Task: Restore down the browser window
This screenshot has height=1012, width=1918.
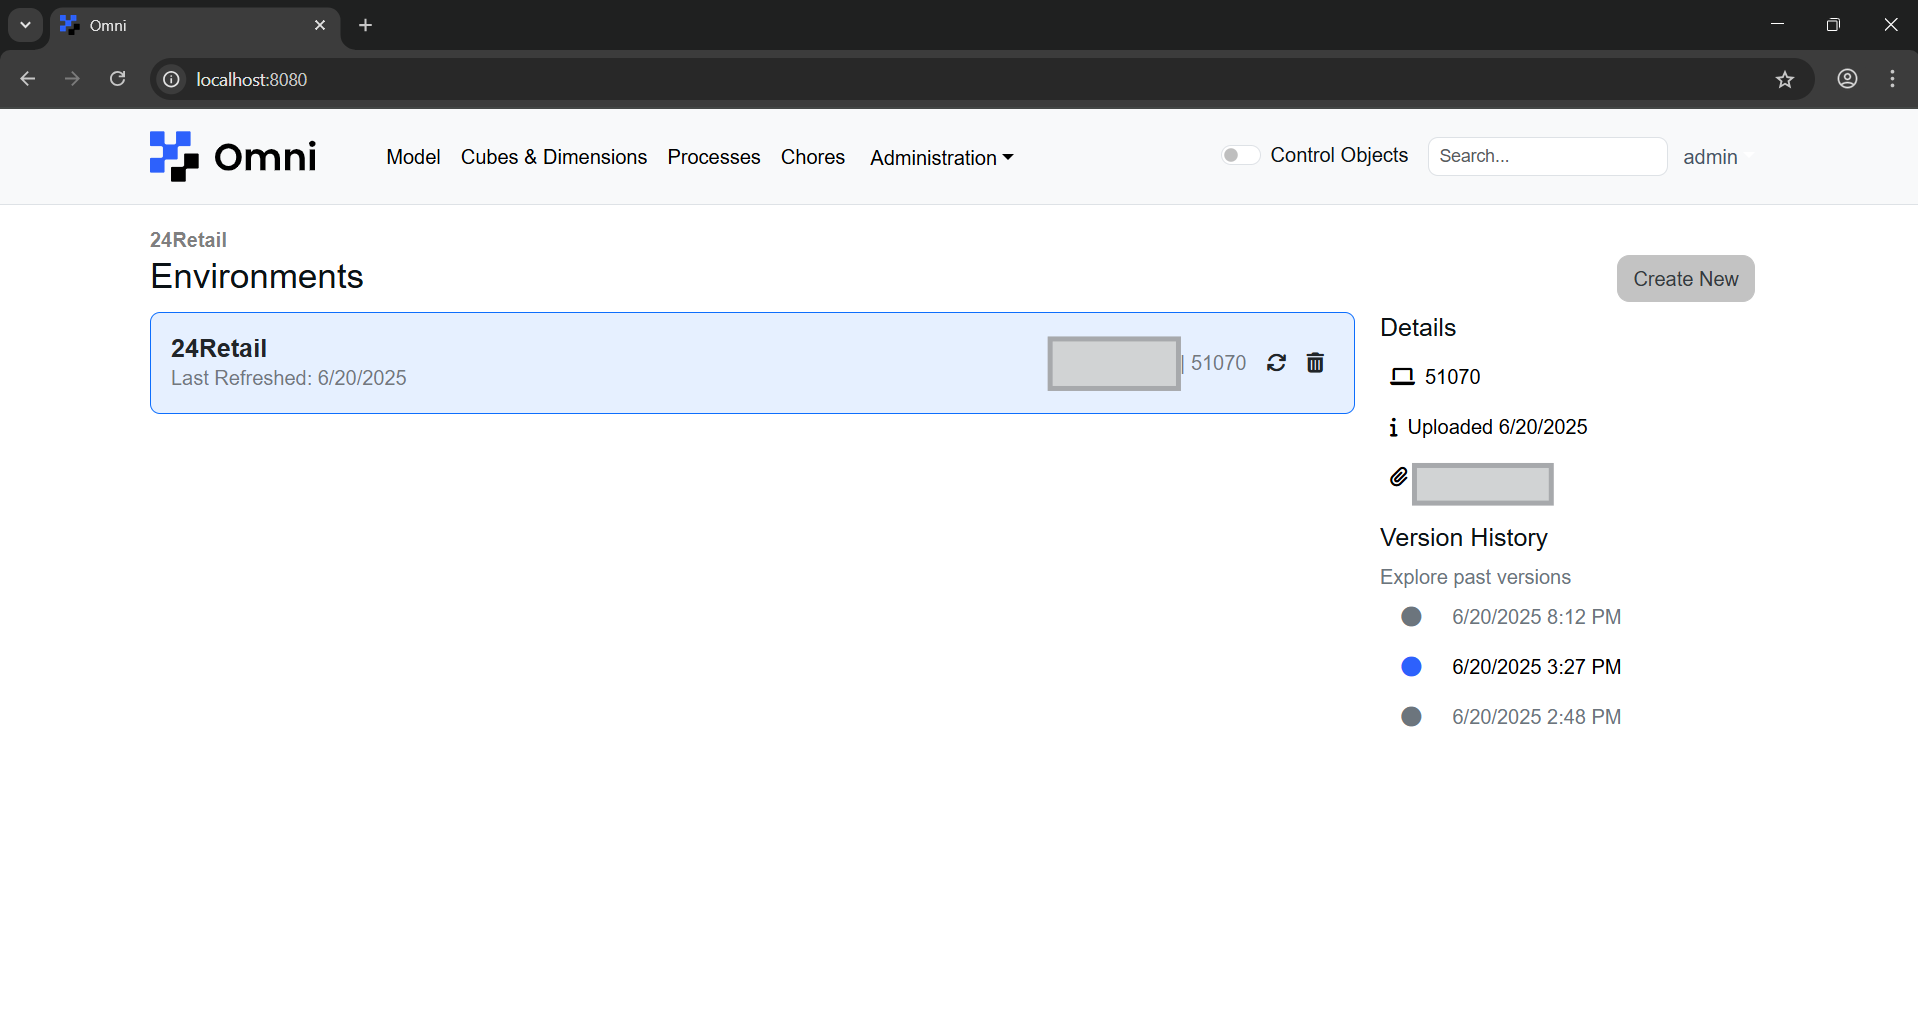Action: tap(1833, 25)
